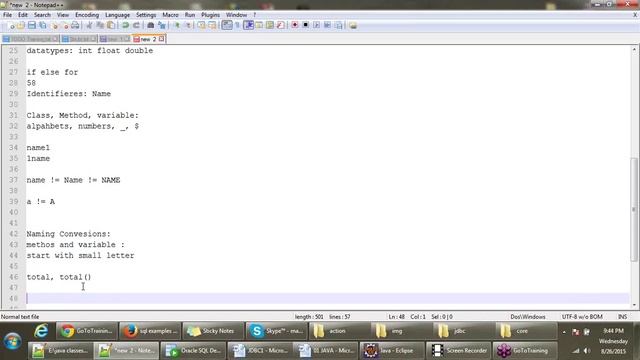
Task: Click the New file toolbar icon
Action: [11, 25]
